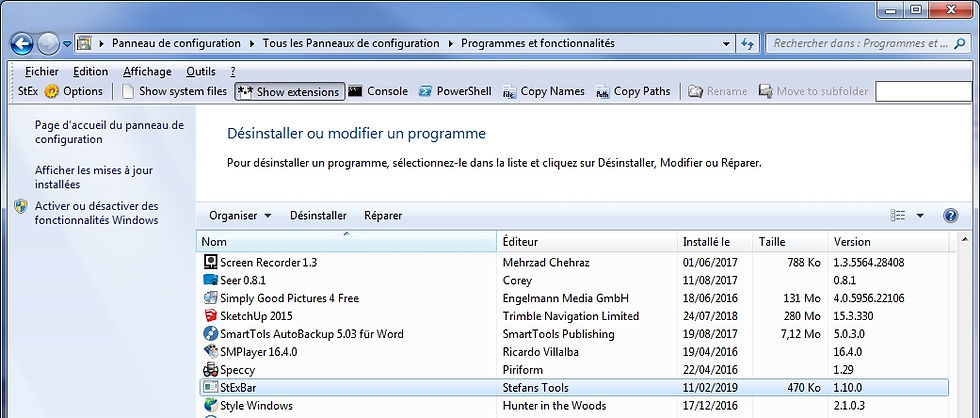The image size is (980, 418).
Task: Sort by Installé le column
Action: (716, 242)
